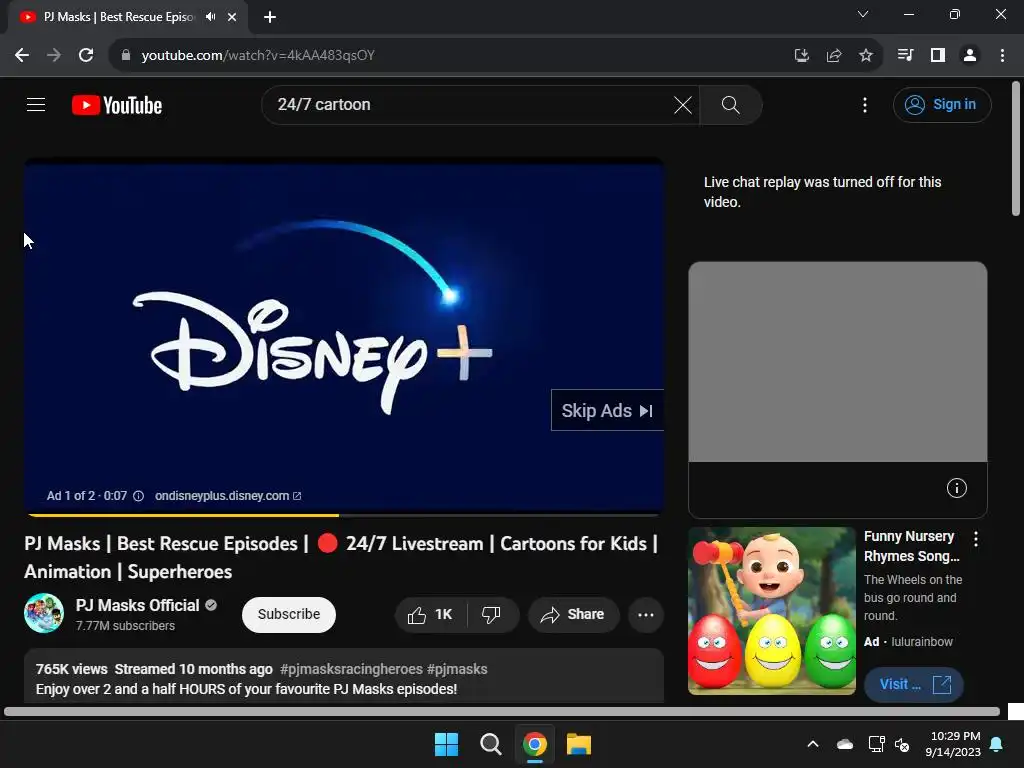Expand the description starting with 765K views

click(x=344, y=677)
